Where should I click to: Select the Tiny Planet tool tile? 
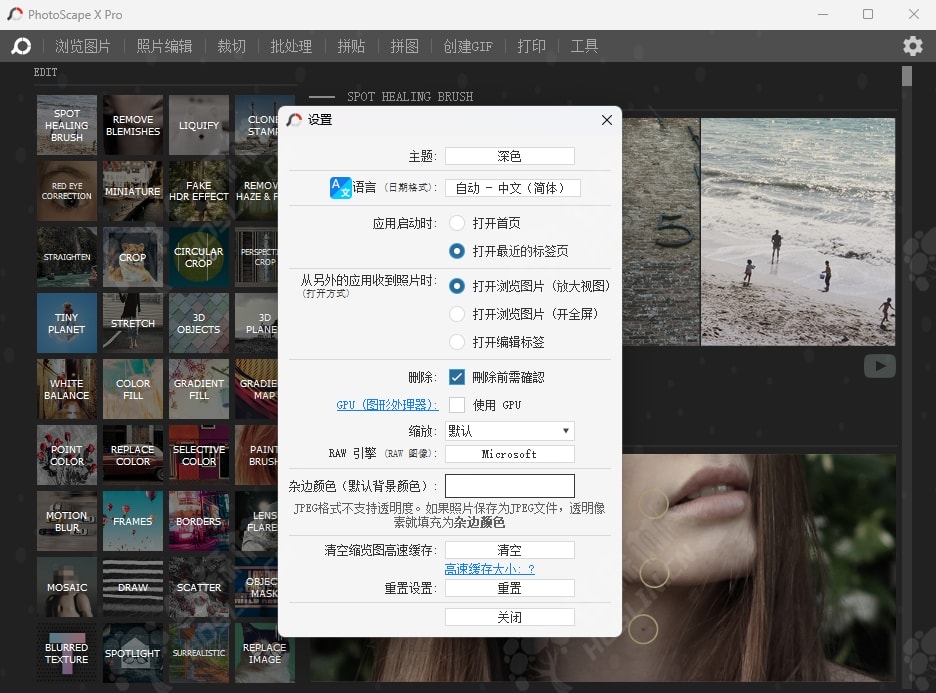[x=67, y=323]
